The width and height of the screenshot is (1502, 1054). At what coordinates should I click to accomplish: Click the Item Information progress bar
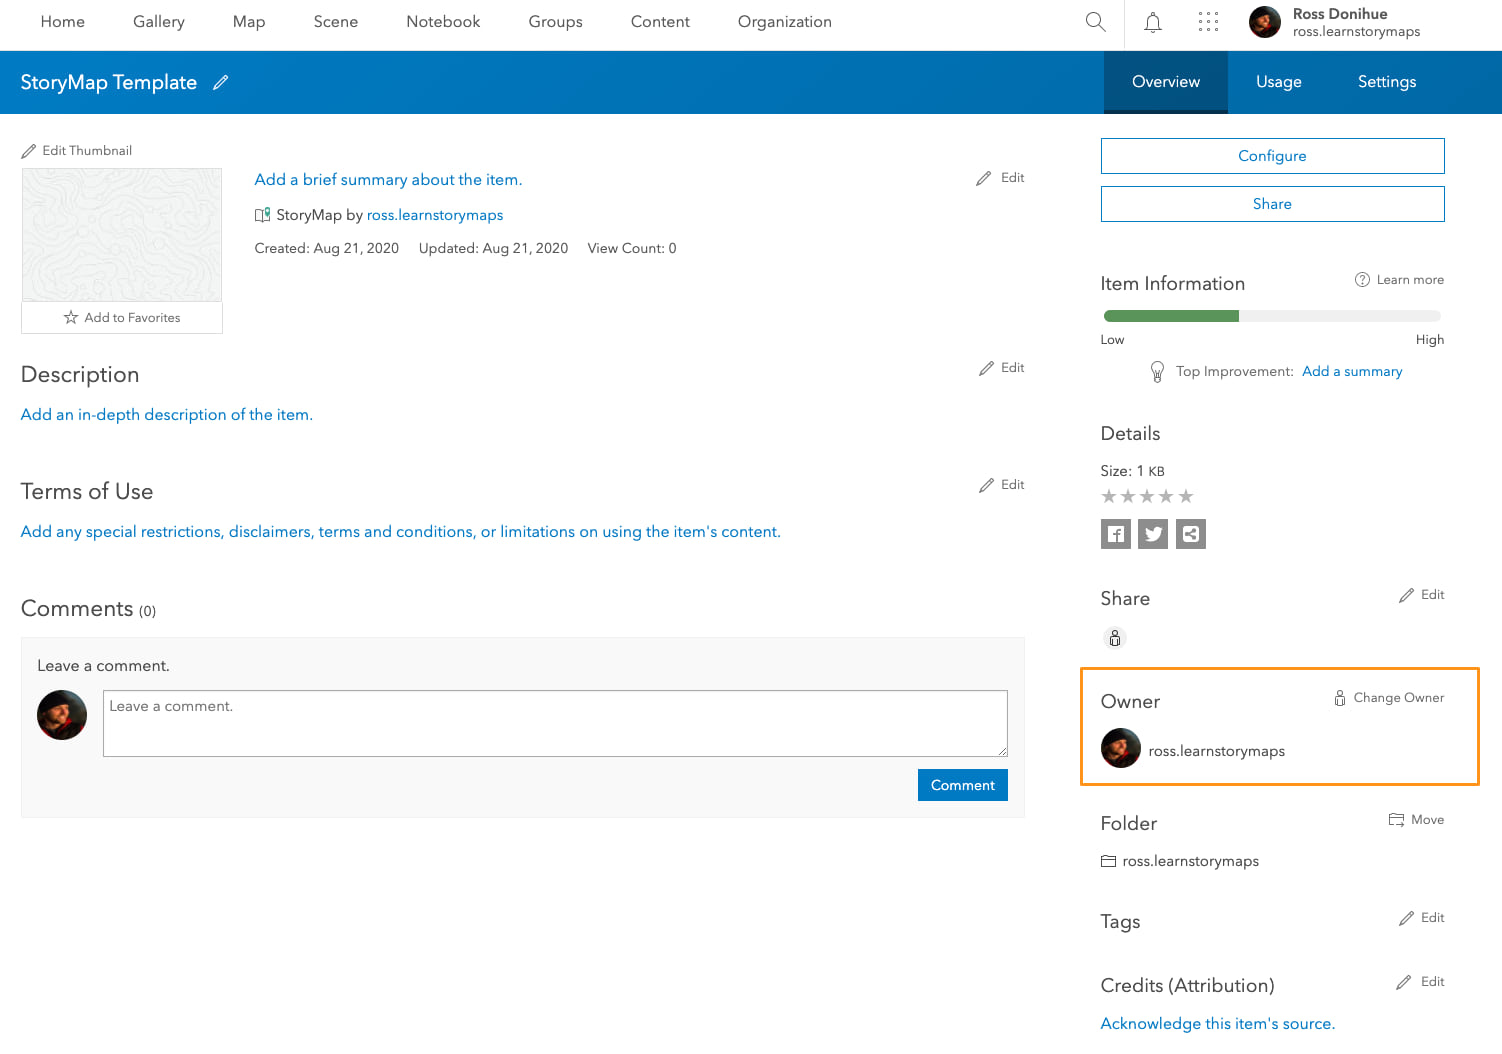click(x=1272, y=316)
